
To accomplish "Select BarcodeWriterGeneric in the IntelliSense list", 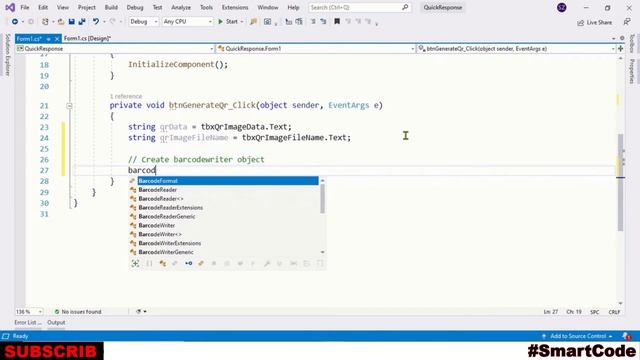I will (224, 252).
